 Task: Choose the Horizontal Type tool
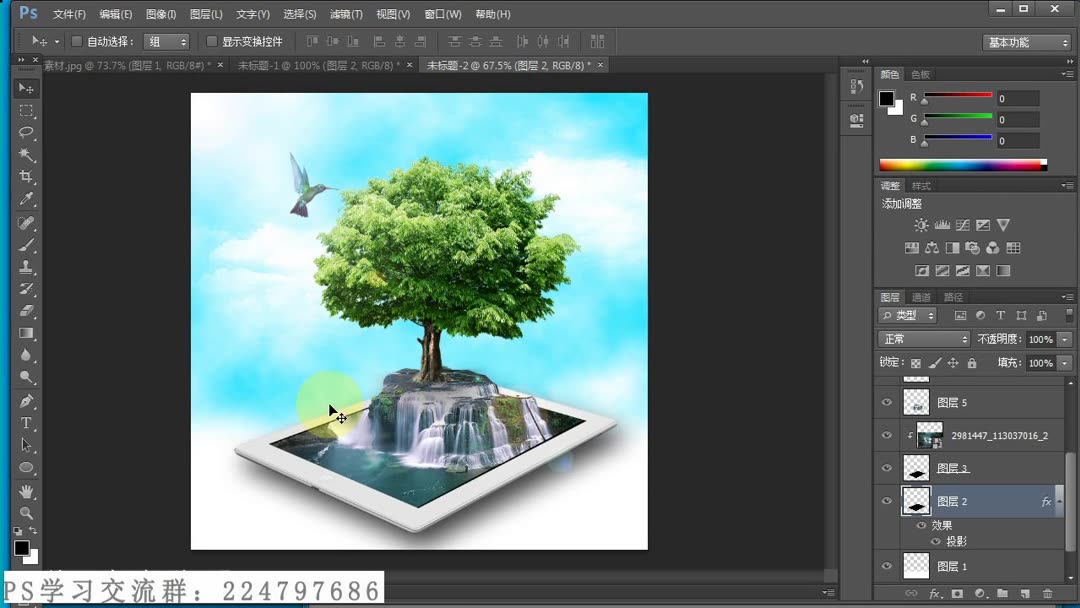(x=25, y=421)
